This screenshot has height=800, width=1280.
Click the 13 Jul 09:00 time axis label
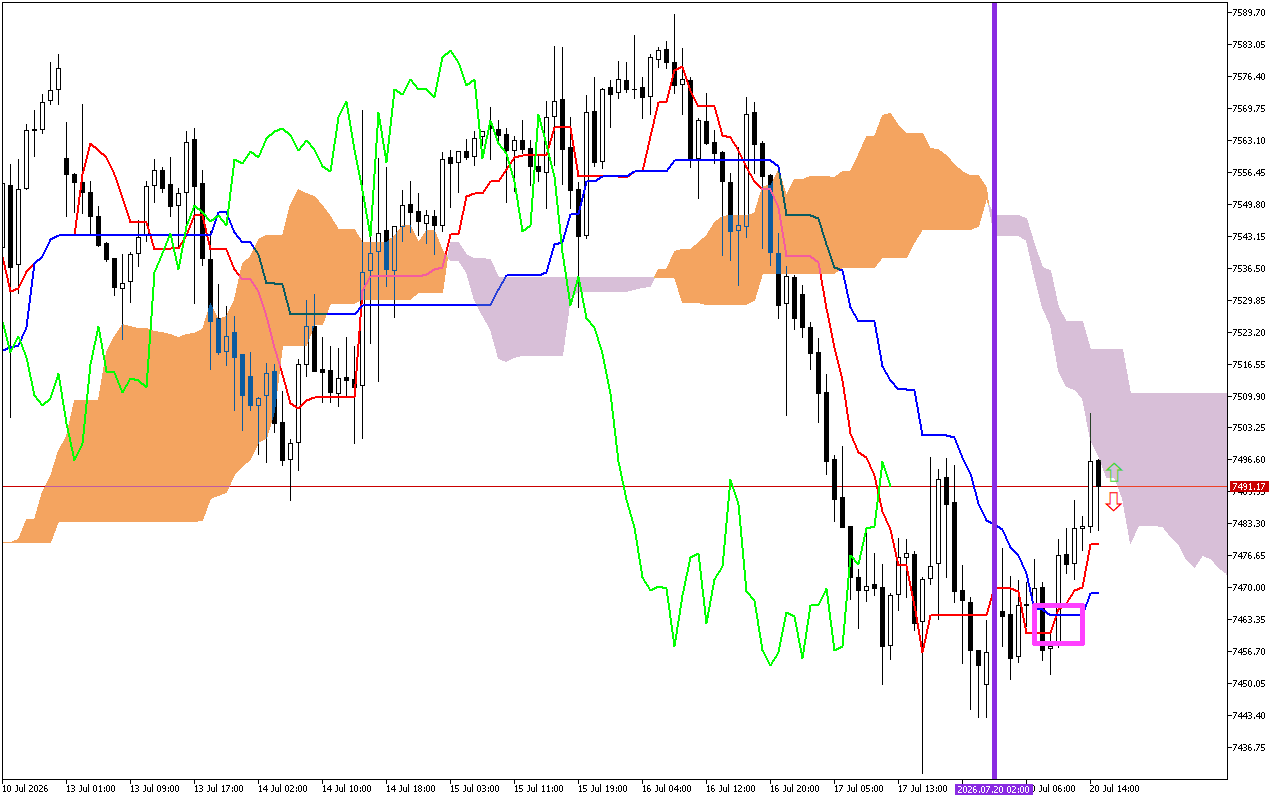coord(155,789)
